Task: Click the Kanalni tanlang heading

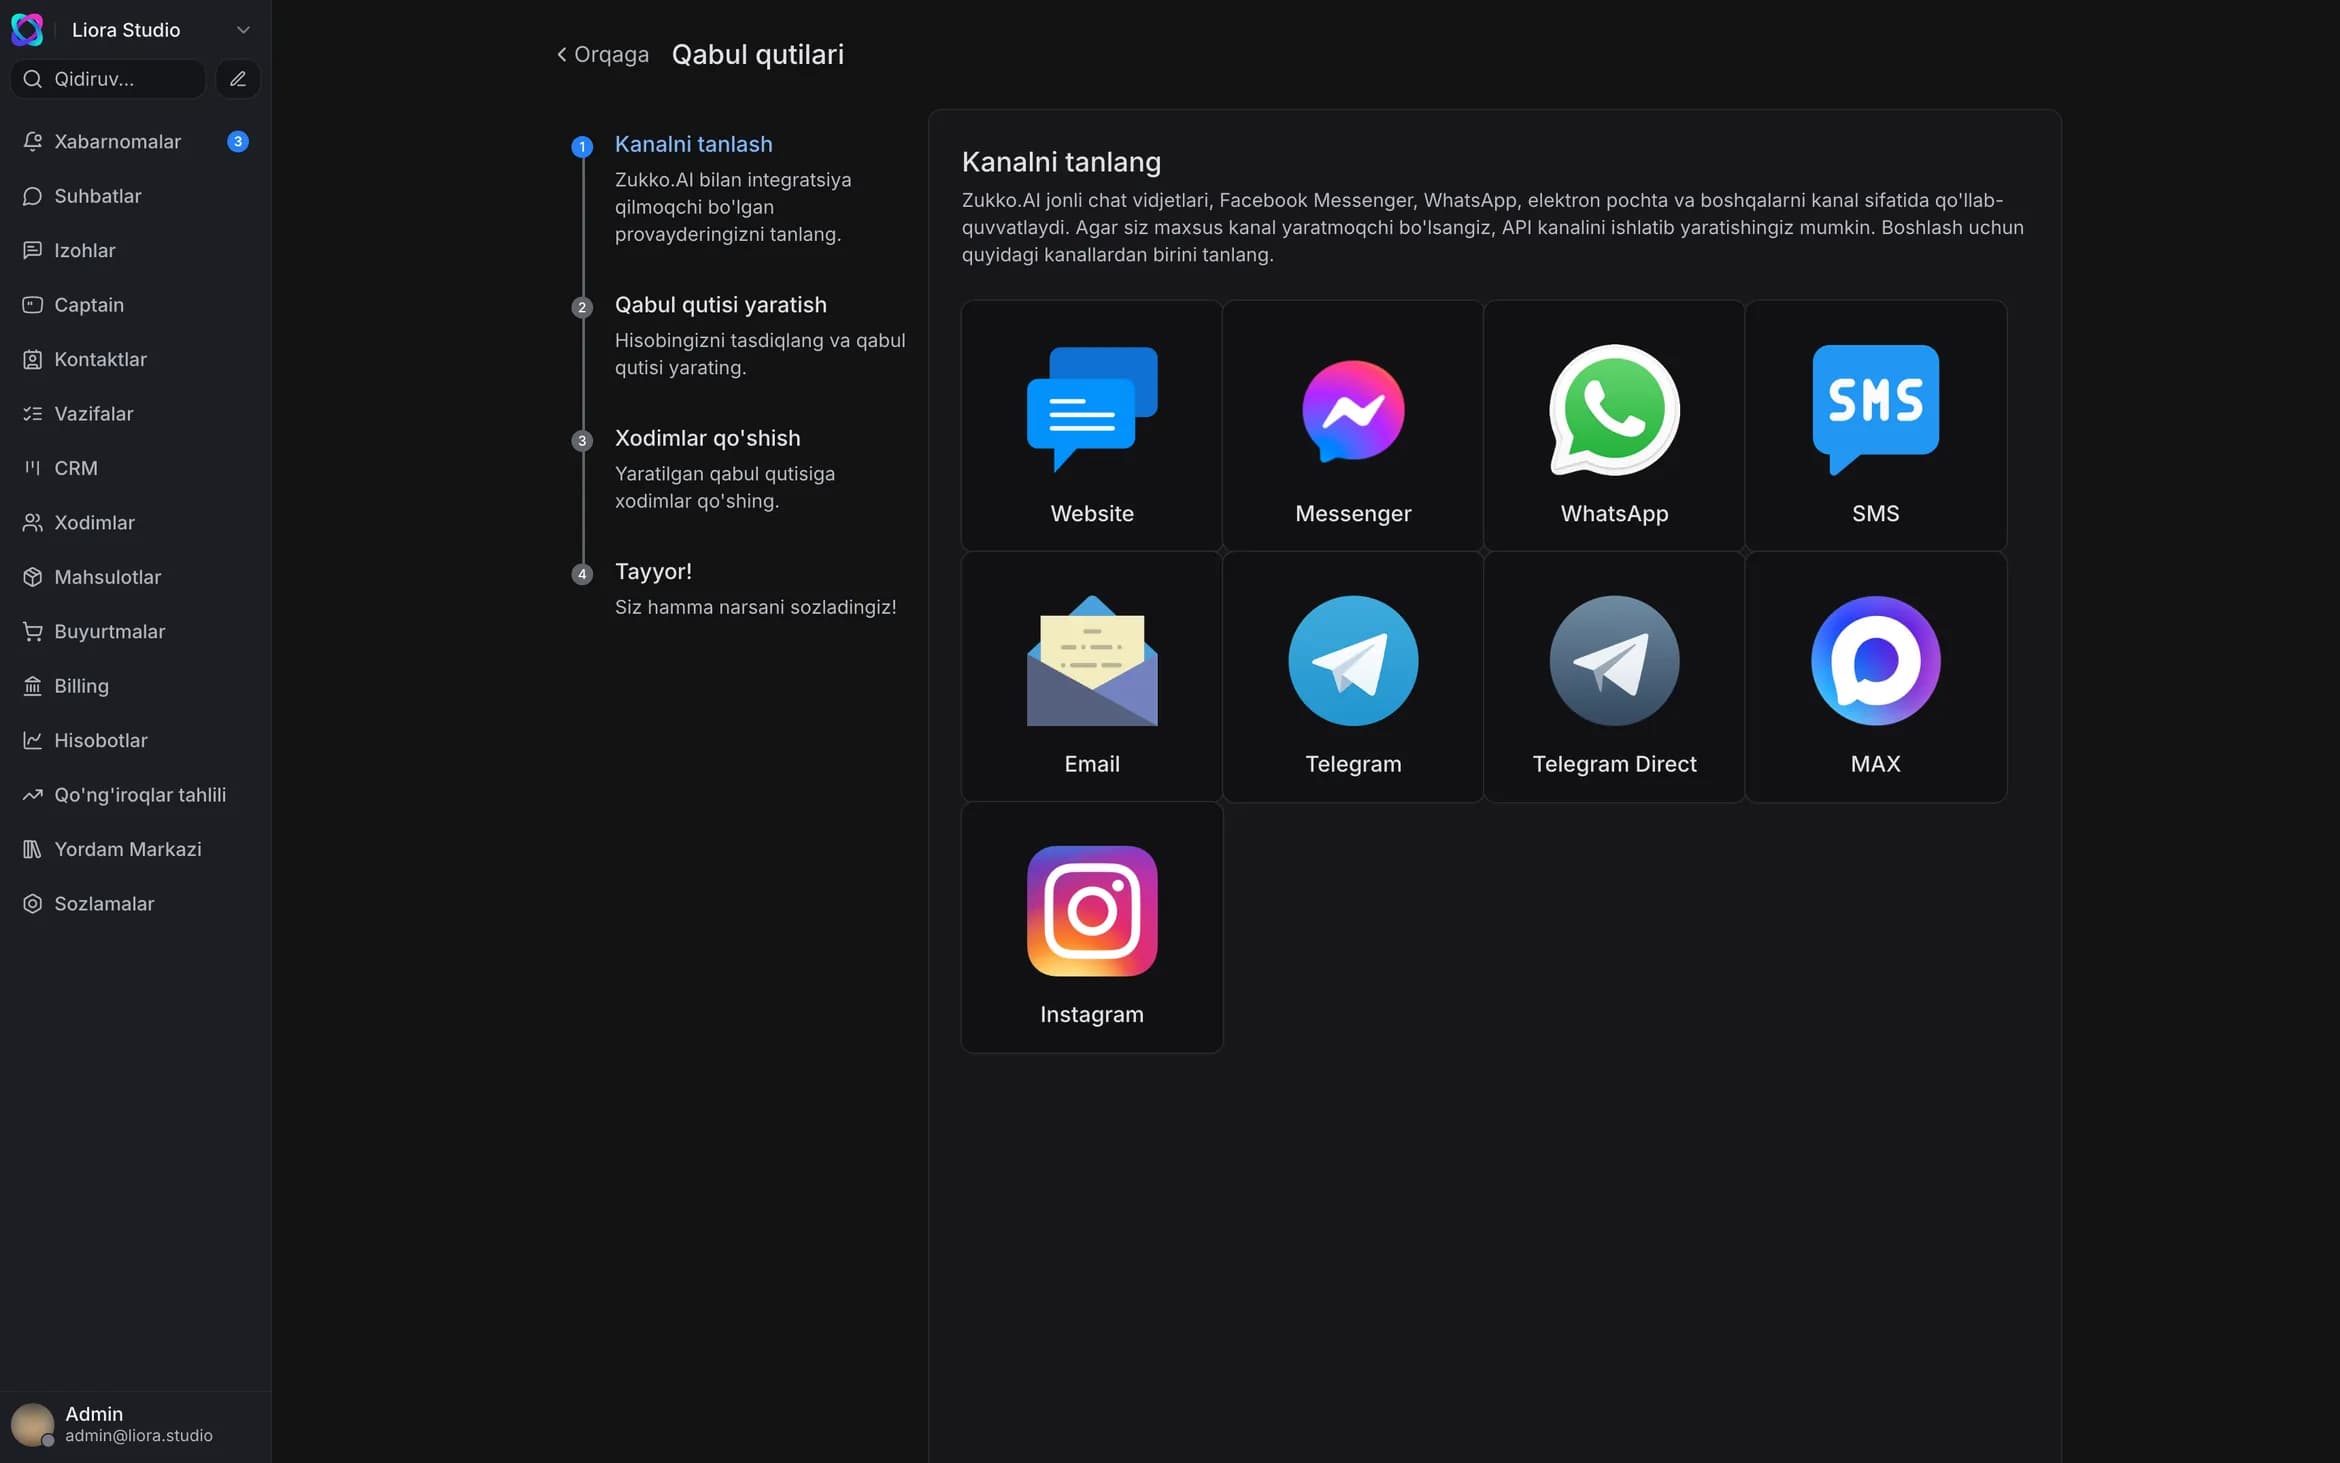Action: [1061, 162]
